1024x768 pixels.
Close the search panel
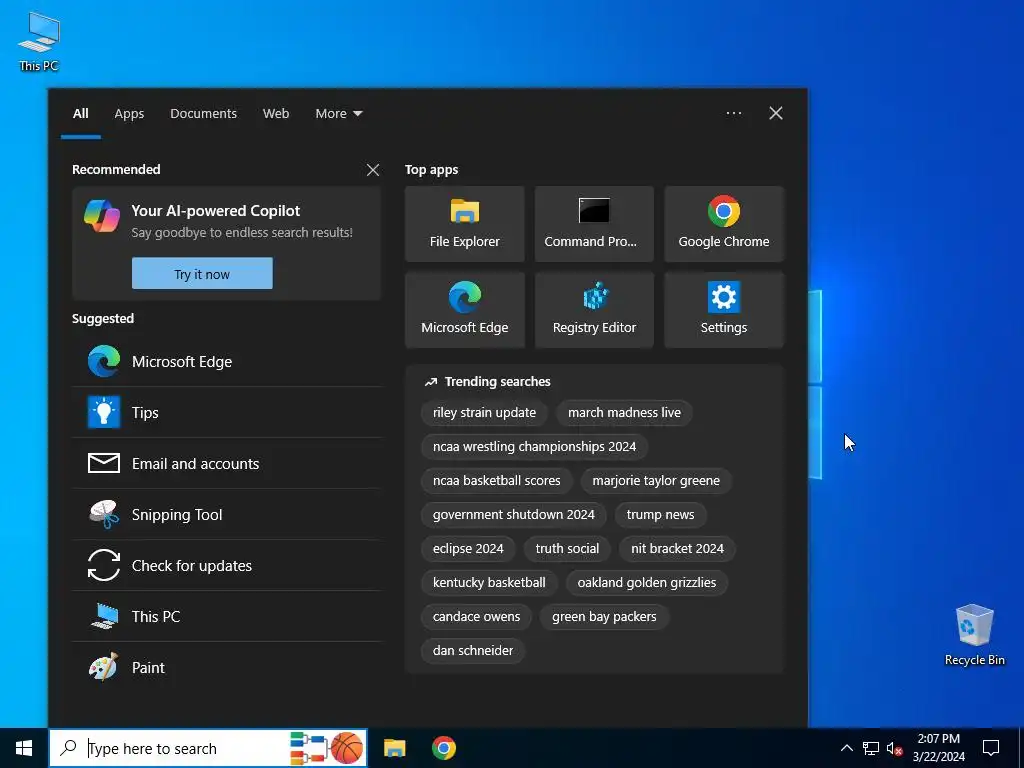pyautogui.click(x=776, y=113)
